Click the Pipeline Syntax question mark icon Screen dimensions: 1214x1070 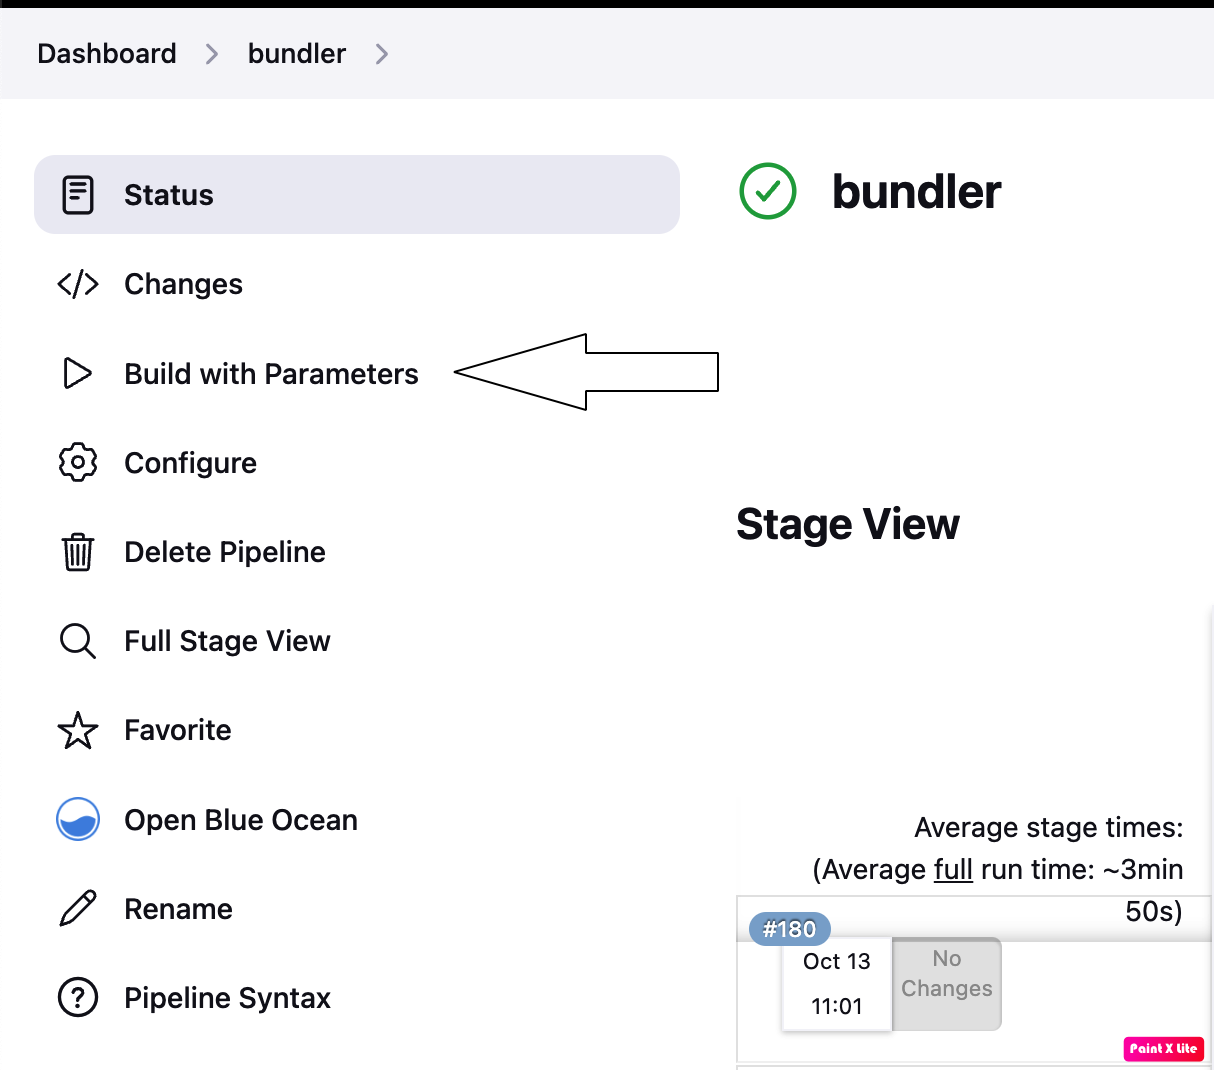(x=78, y=997)
